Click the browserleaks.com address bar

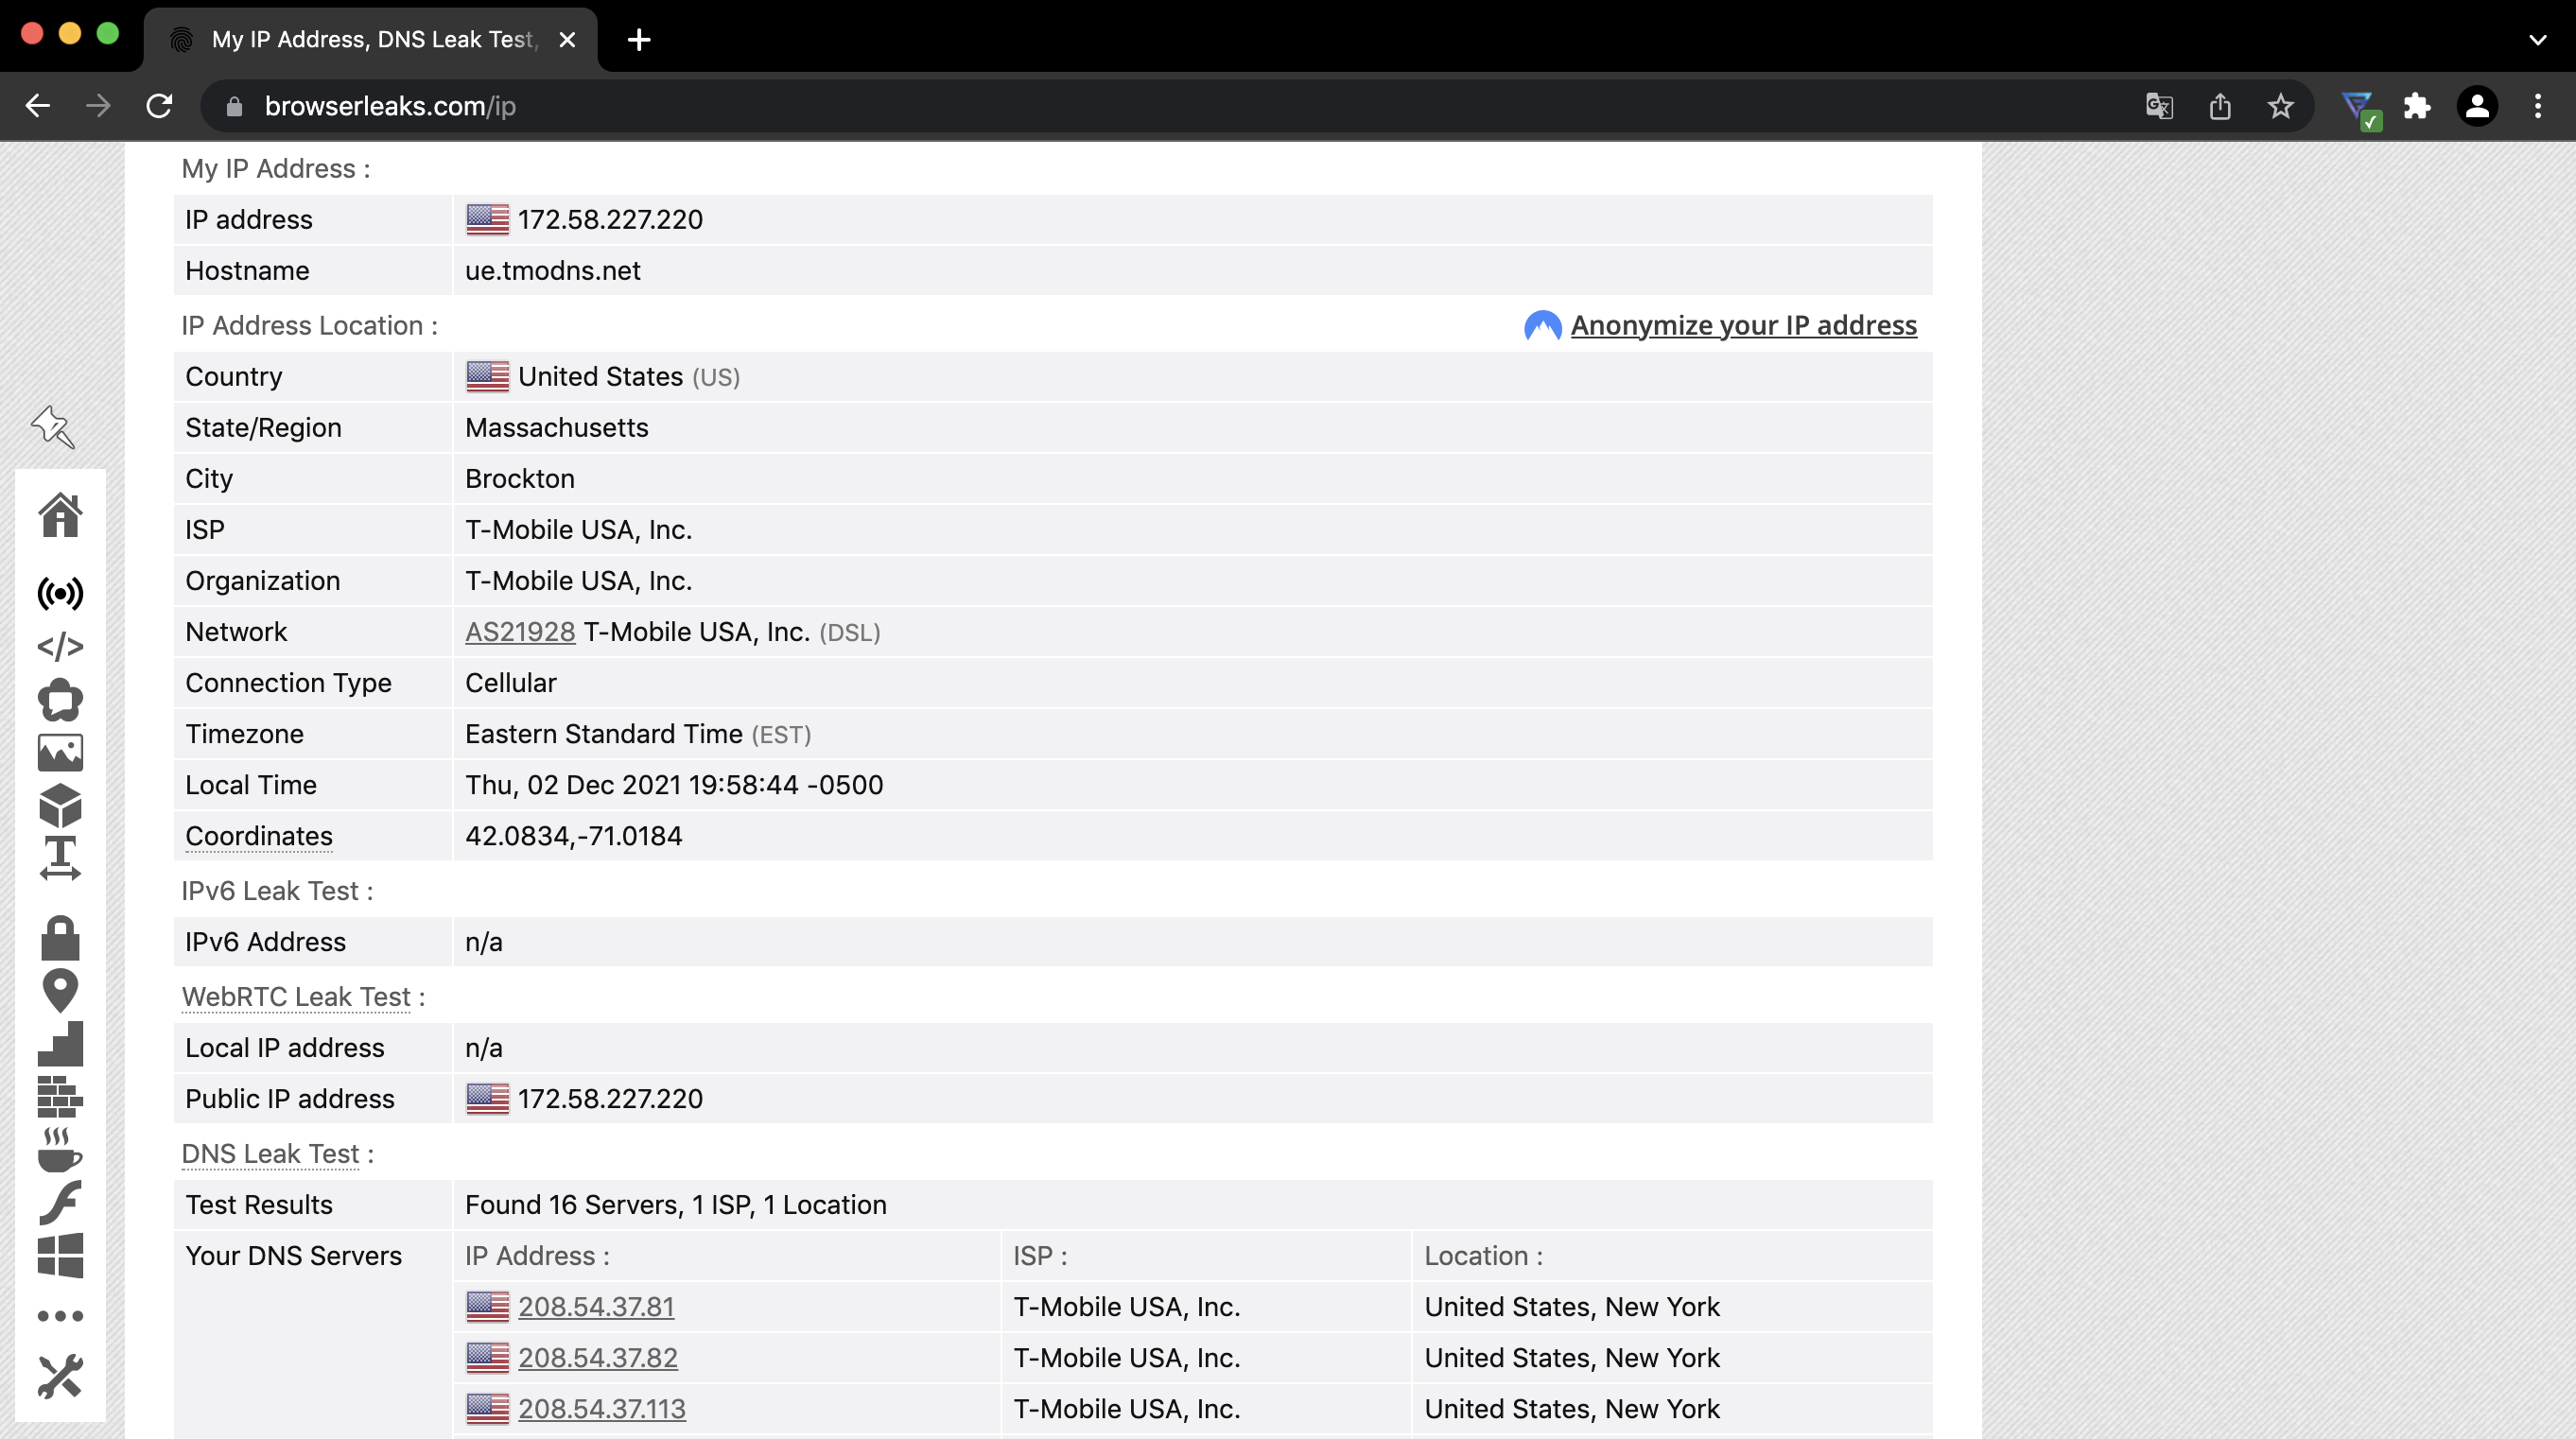click(390, 106)
